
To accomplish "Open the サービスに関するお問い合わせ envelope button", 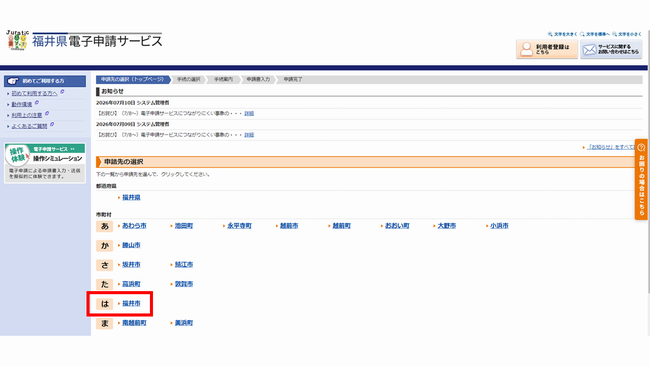I will pyautogui.click(x=611, y=49).
